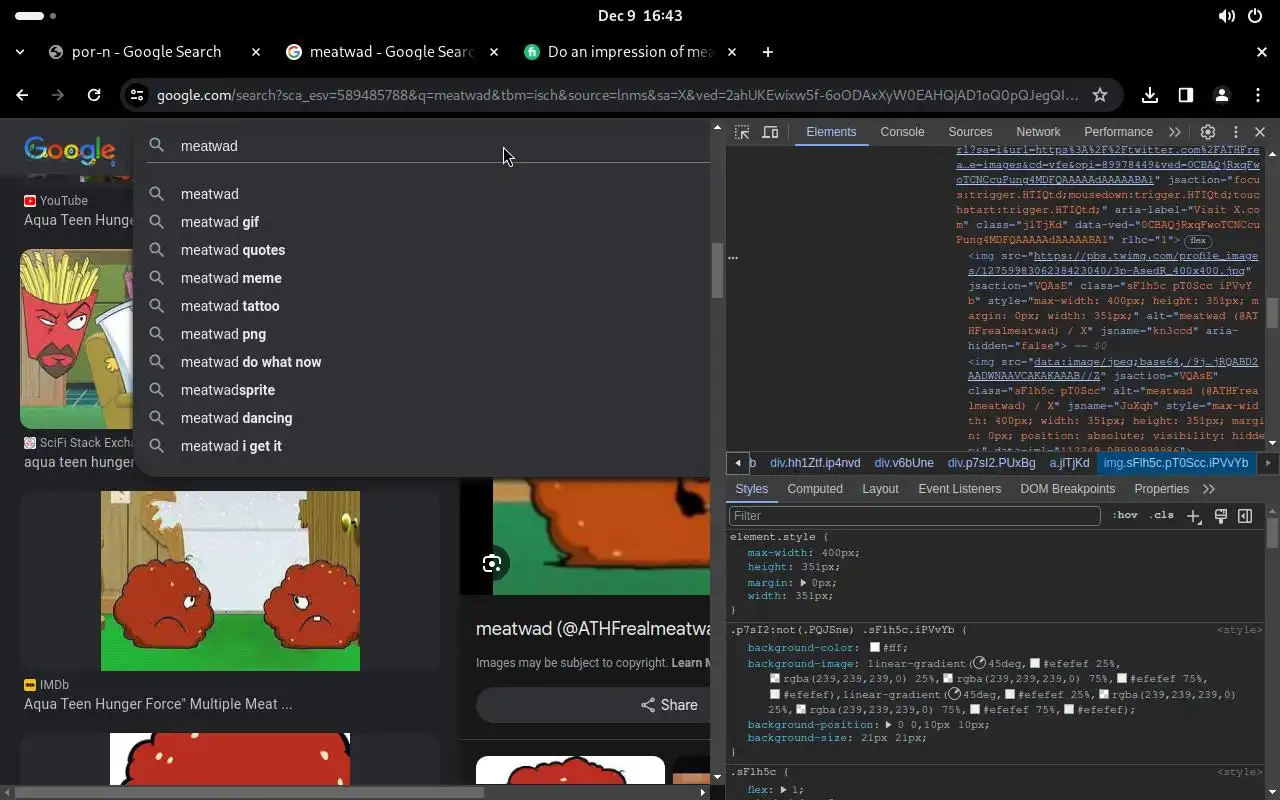Open DevTools settings gear
This screenshot has width=1280, height=800.
(1208, 132)
